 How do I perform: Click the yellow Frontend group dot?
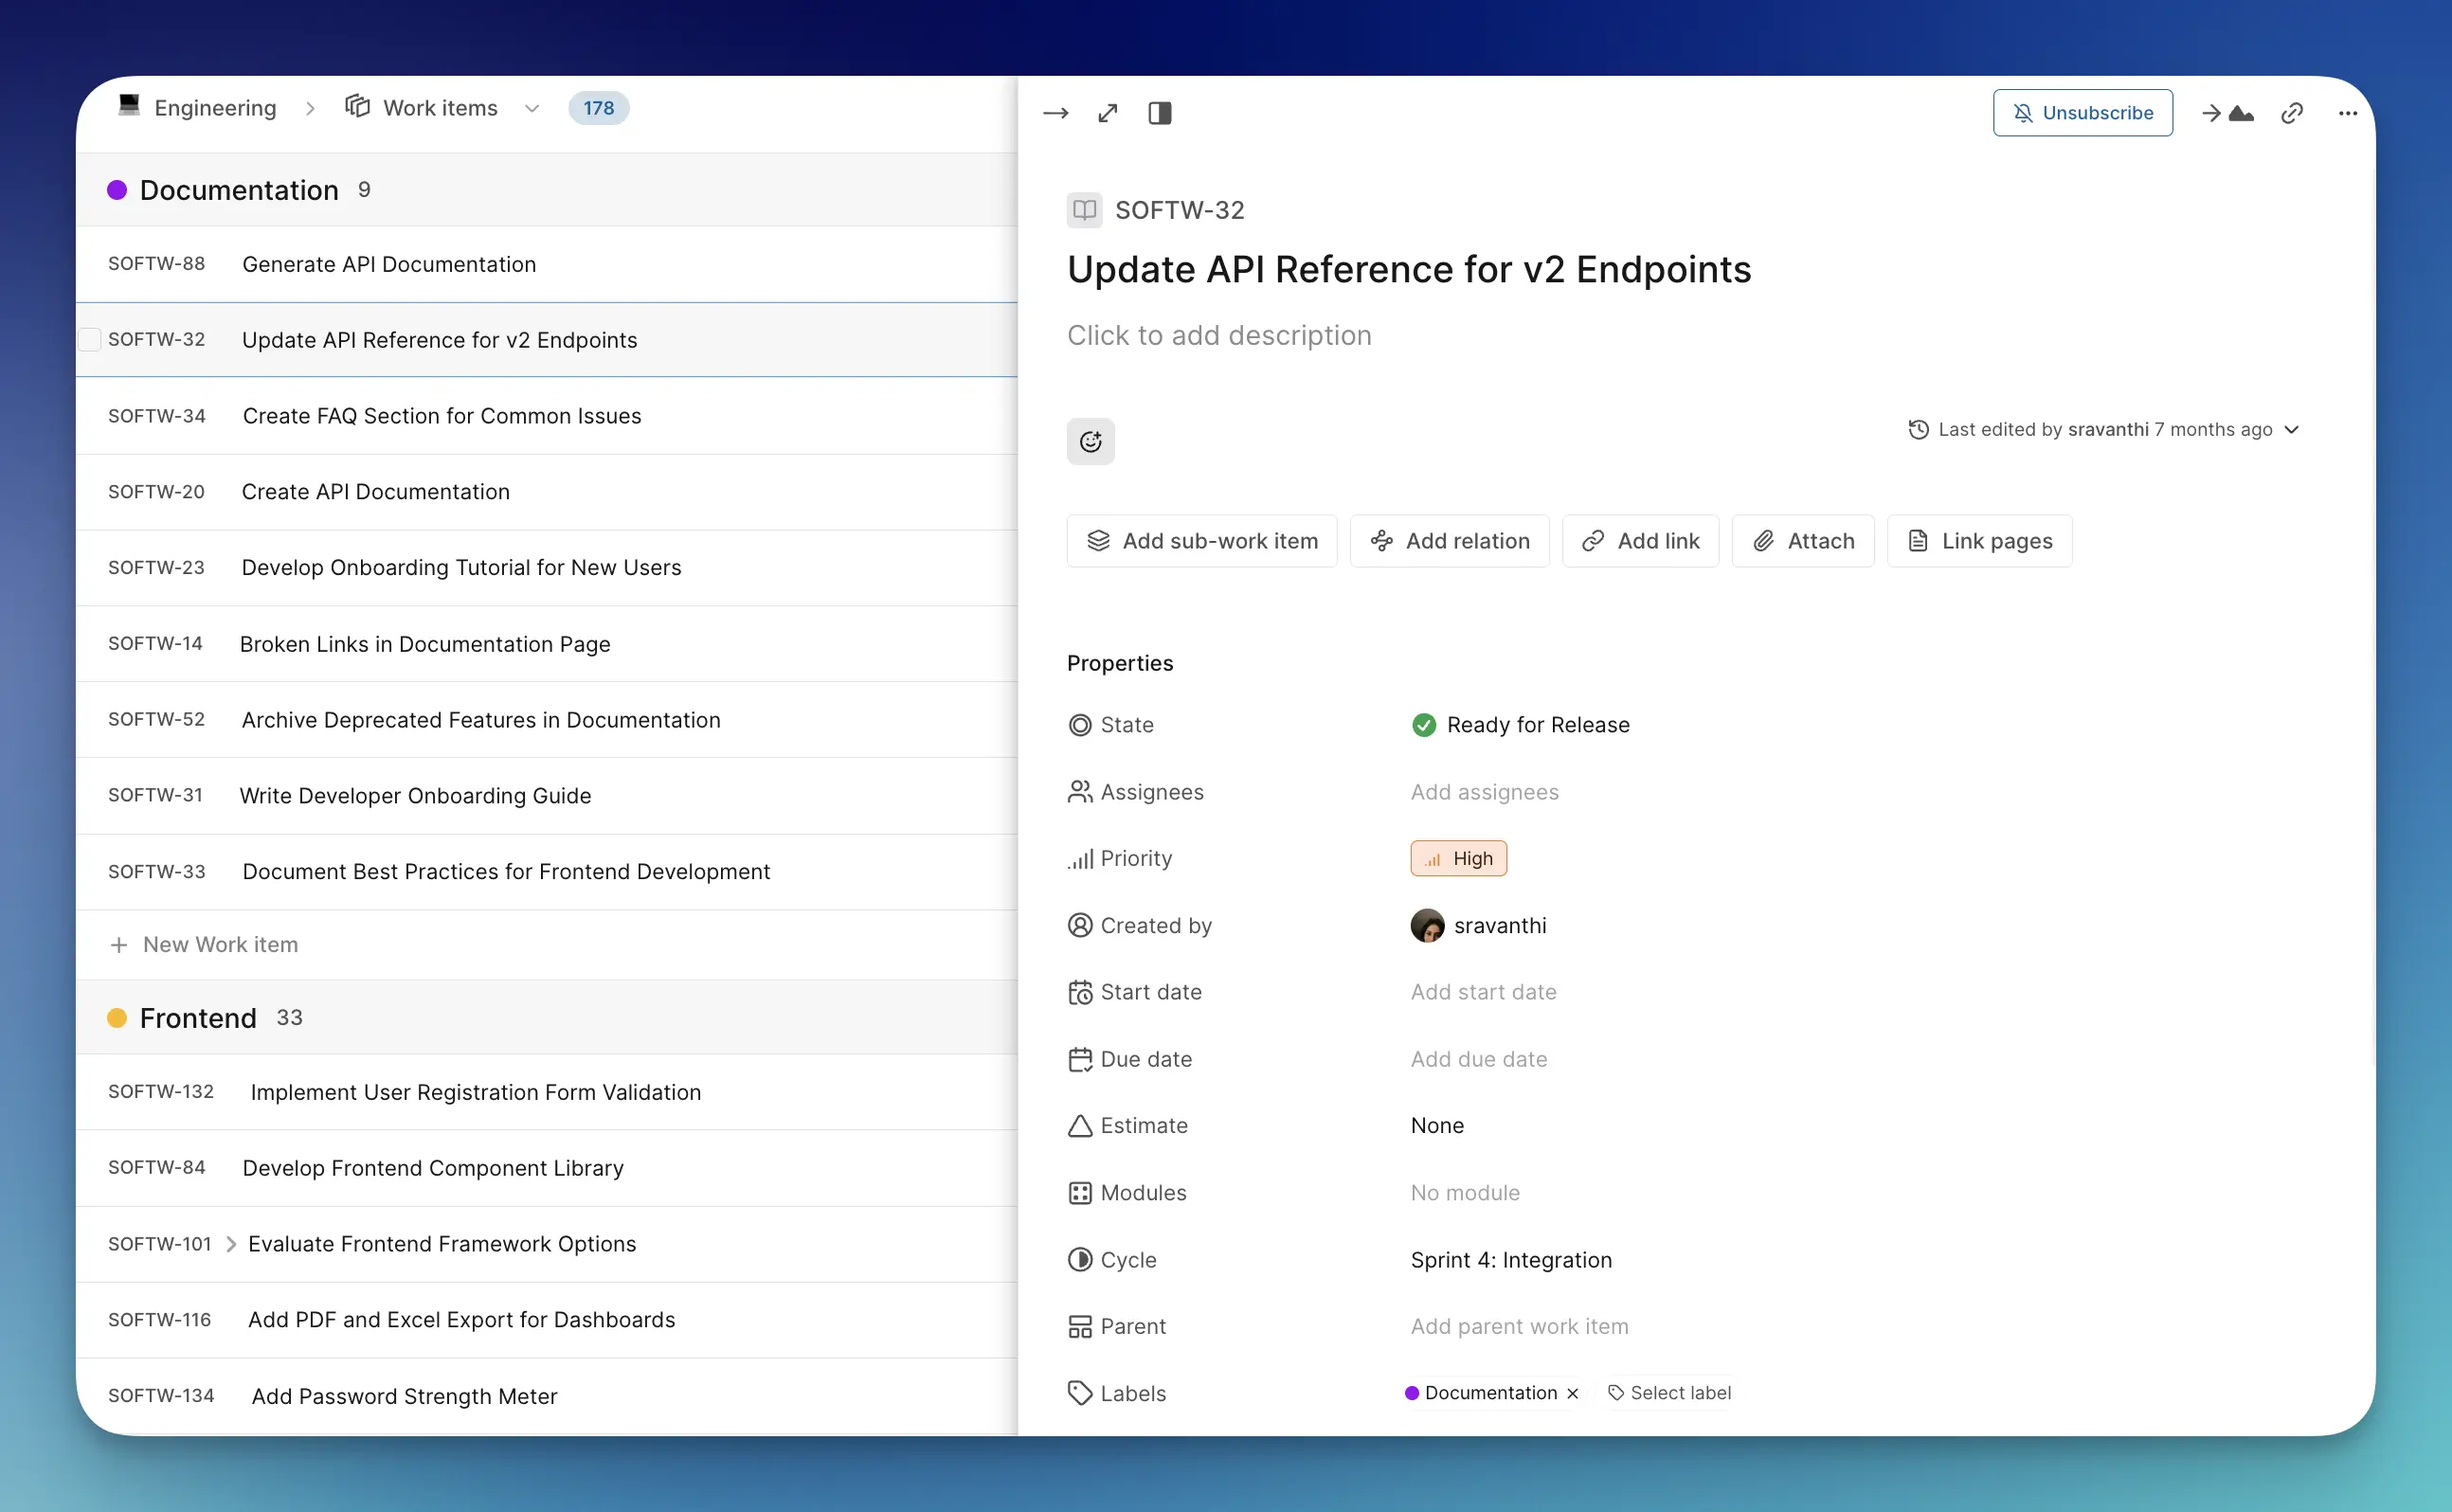click(117, 1018)
